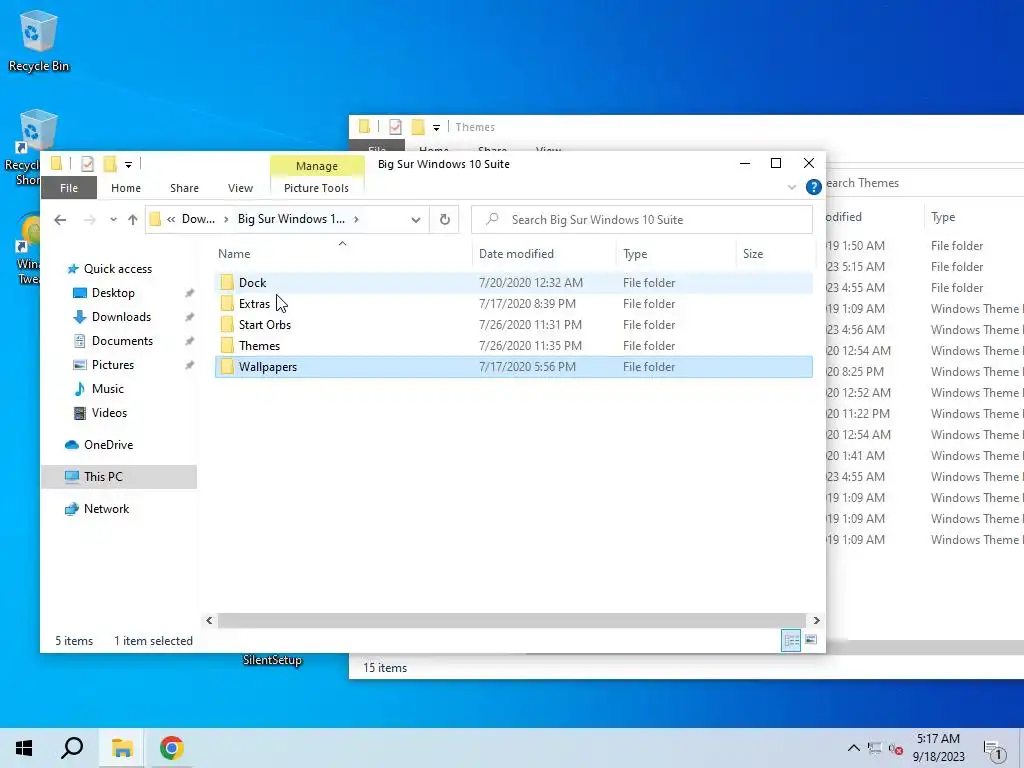Open Videos in navigation pane
This screenshot has height=768, width=1024.
tap(109, 413)
